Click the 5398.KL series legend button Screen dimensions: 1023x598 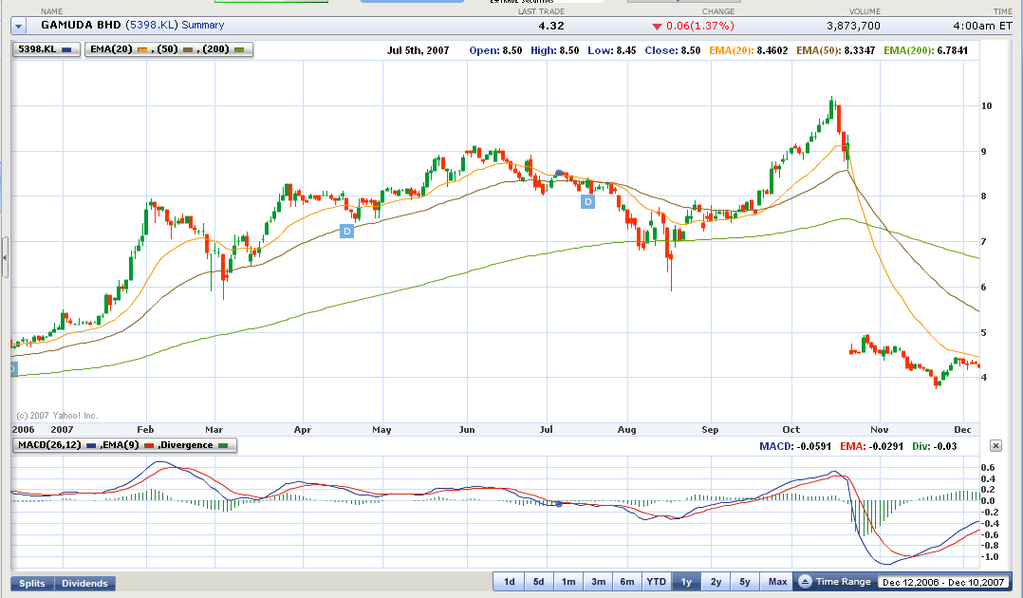[x=46, y=48]
